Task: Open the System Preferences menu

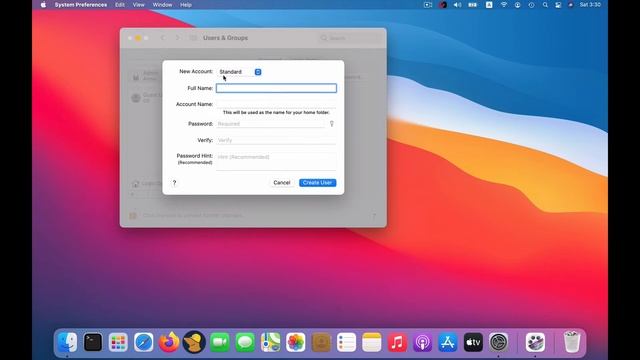Action: point(81,5)
